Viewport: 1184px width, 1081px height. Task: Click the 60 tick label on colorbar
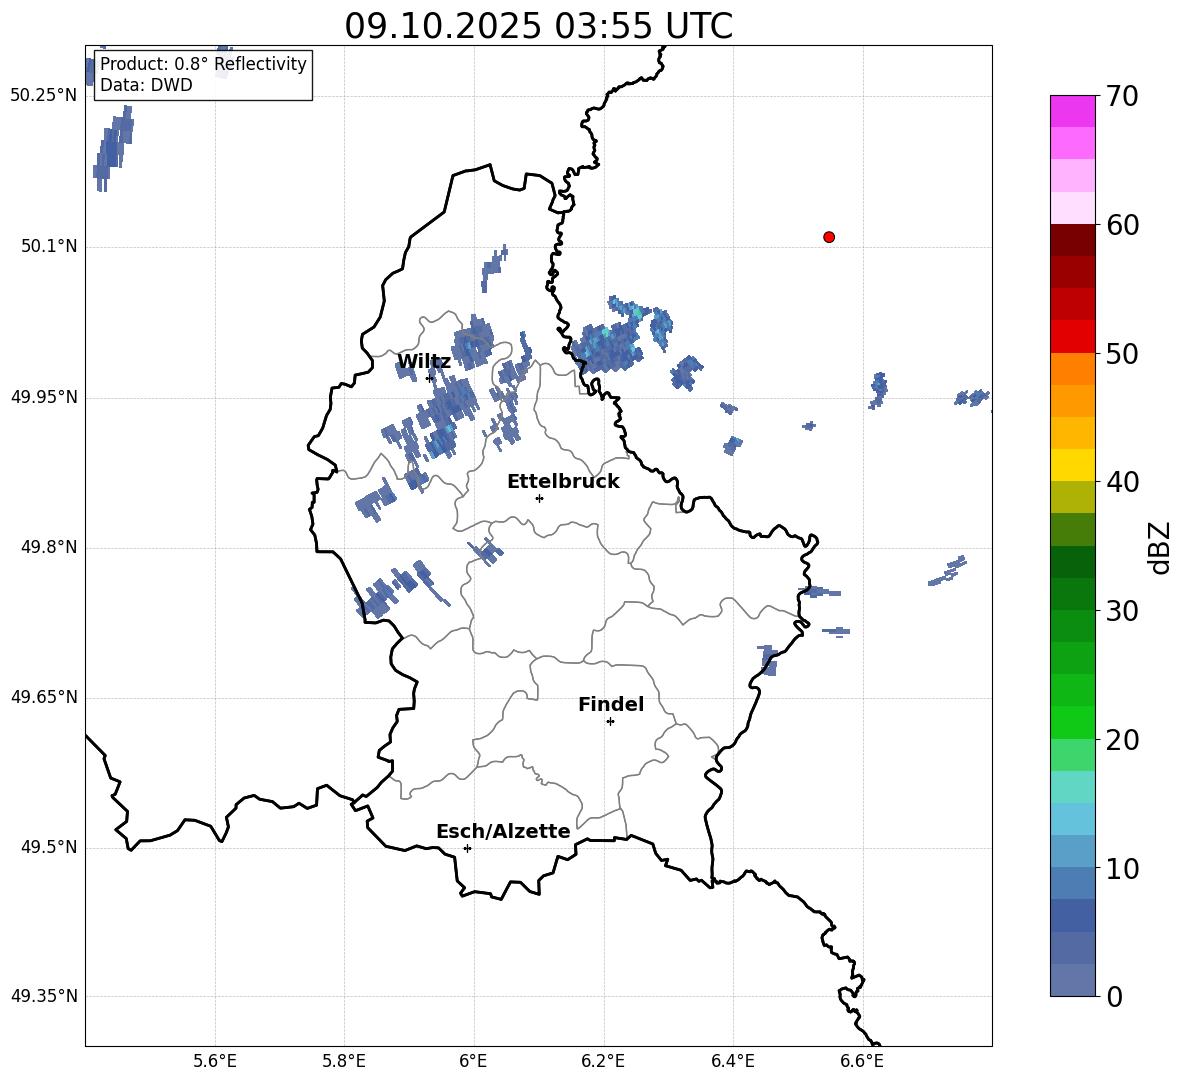(1122, 224)
